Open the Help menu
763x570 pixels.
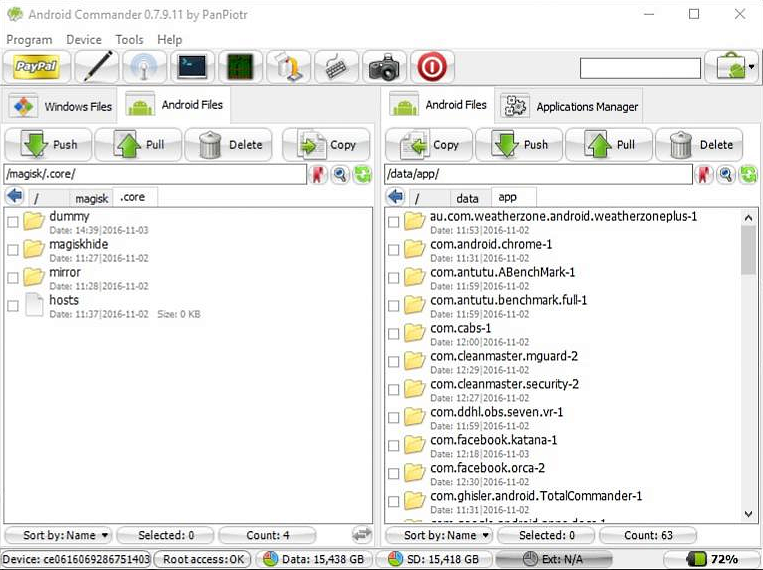coord(169,39)
